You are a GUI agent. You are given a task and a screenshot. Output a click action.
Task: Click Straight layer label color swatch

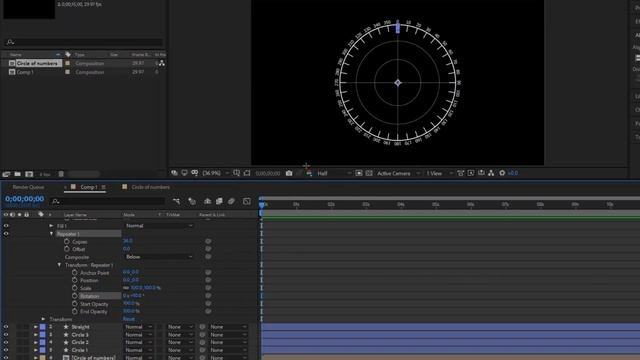coord(42,327)
